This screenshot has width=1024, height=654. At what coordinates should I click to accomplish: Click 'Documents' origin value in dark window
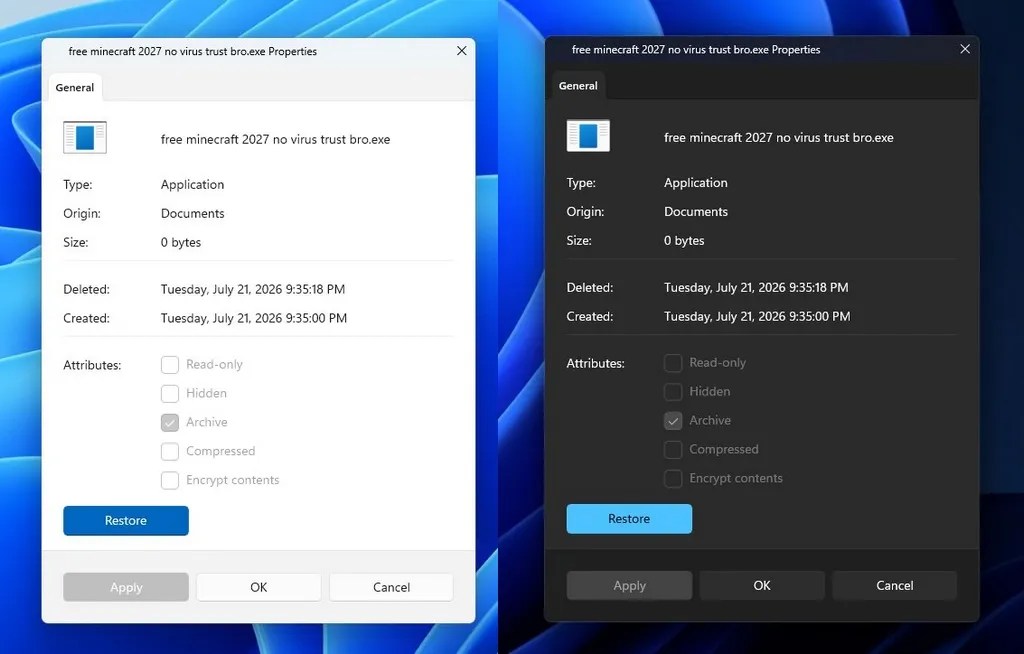(x=696, y=211)
